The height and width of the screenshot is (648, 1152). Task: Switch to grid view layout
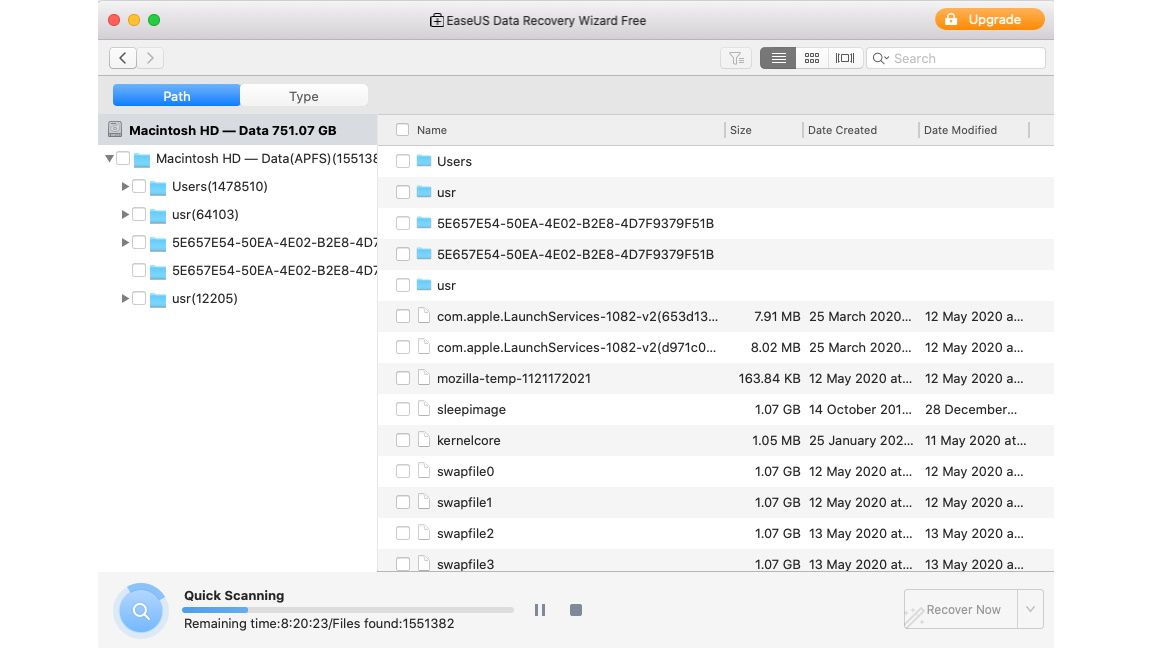coord(811,58)
